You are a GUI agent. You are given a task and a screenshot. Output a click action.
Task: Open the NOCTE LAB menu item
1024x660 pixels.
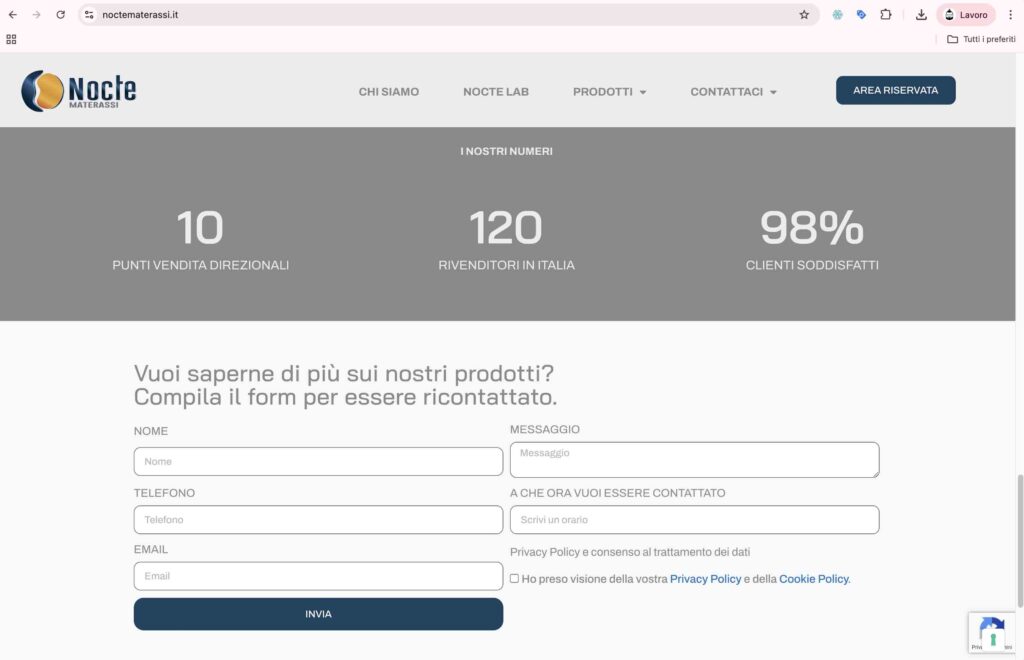pyautogui.click(x=496, y=92)
